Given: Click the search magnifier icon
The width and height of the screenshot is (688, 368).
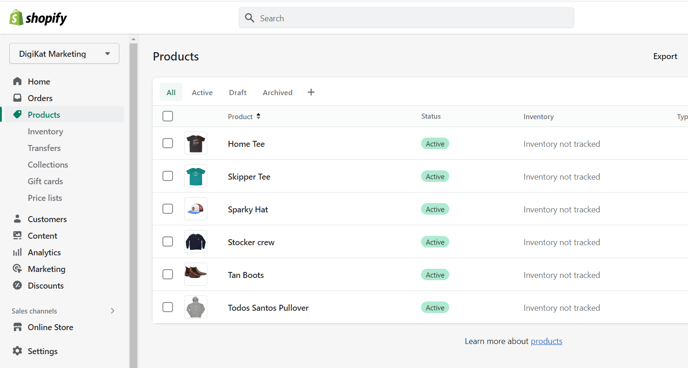Looking at the screenshot, I should [x=249, y=18].
